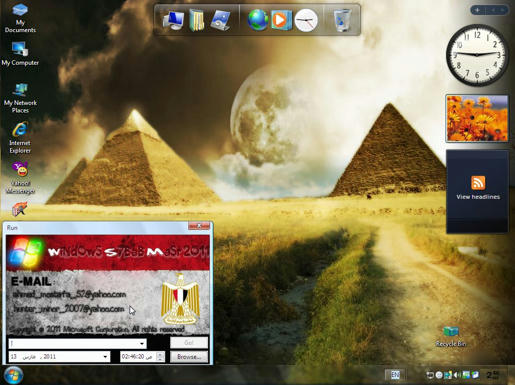Click the clock icon in the top dock
Image resolution: width=515 pixels, height=385 pixels.
pyautogui.click(x=306, y=20)
